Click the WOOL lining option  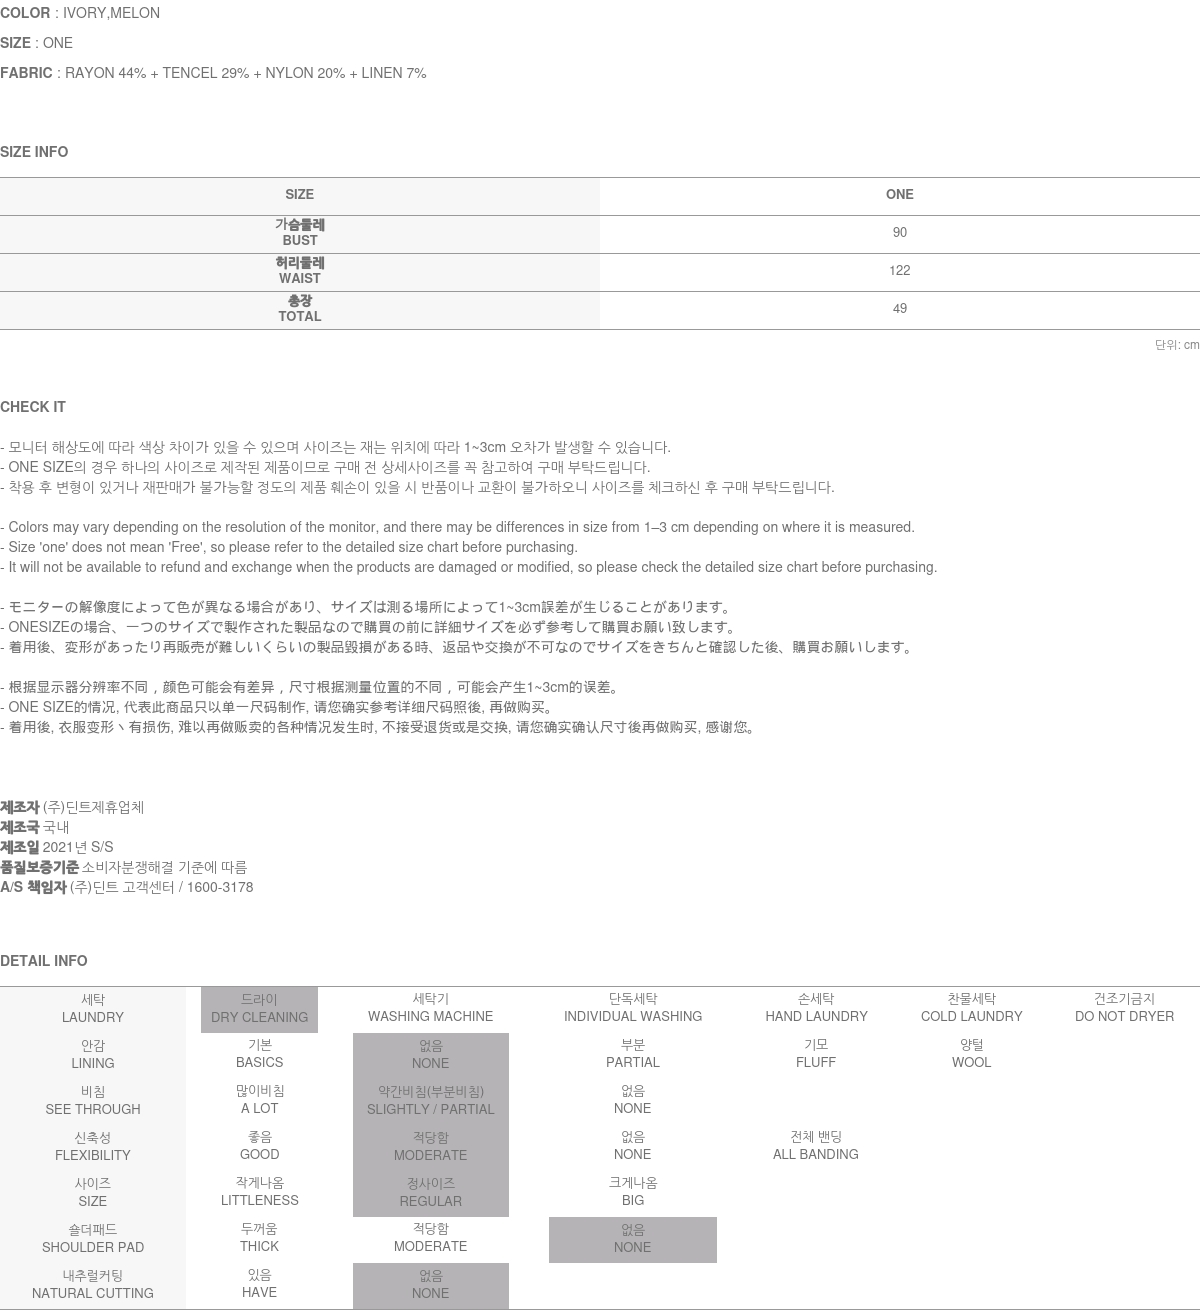point(972,1054)
